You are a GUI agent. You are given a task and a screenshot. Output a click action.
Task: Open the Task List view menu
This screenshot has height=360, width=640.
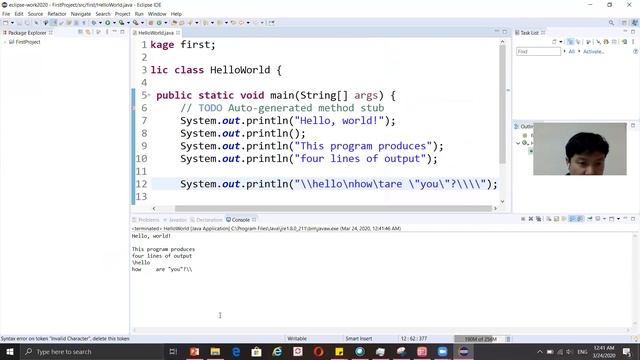point(633,42)
